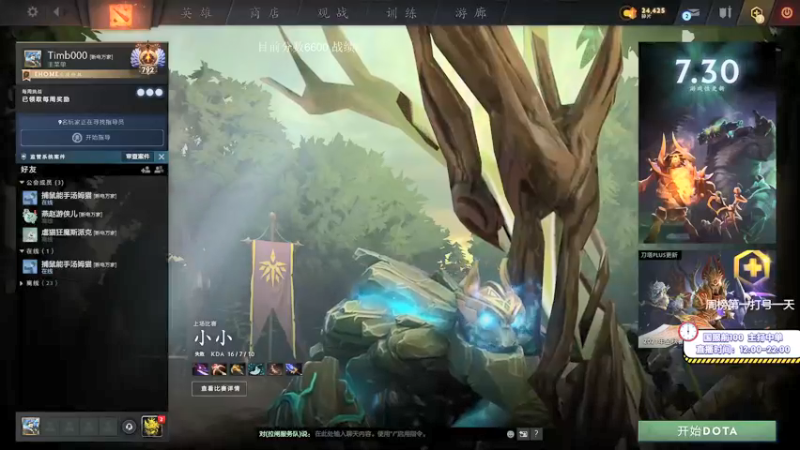800x450 pixels.
Task: Open the emoticon smiley icon in chat bar
Action: [x=510, y=434]
